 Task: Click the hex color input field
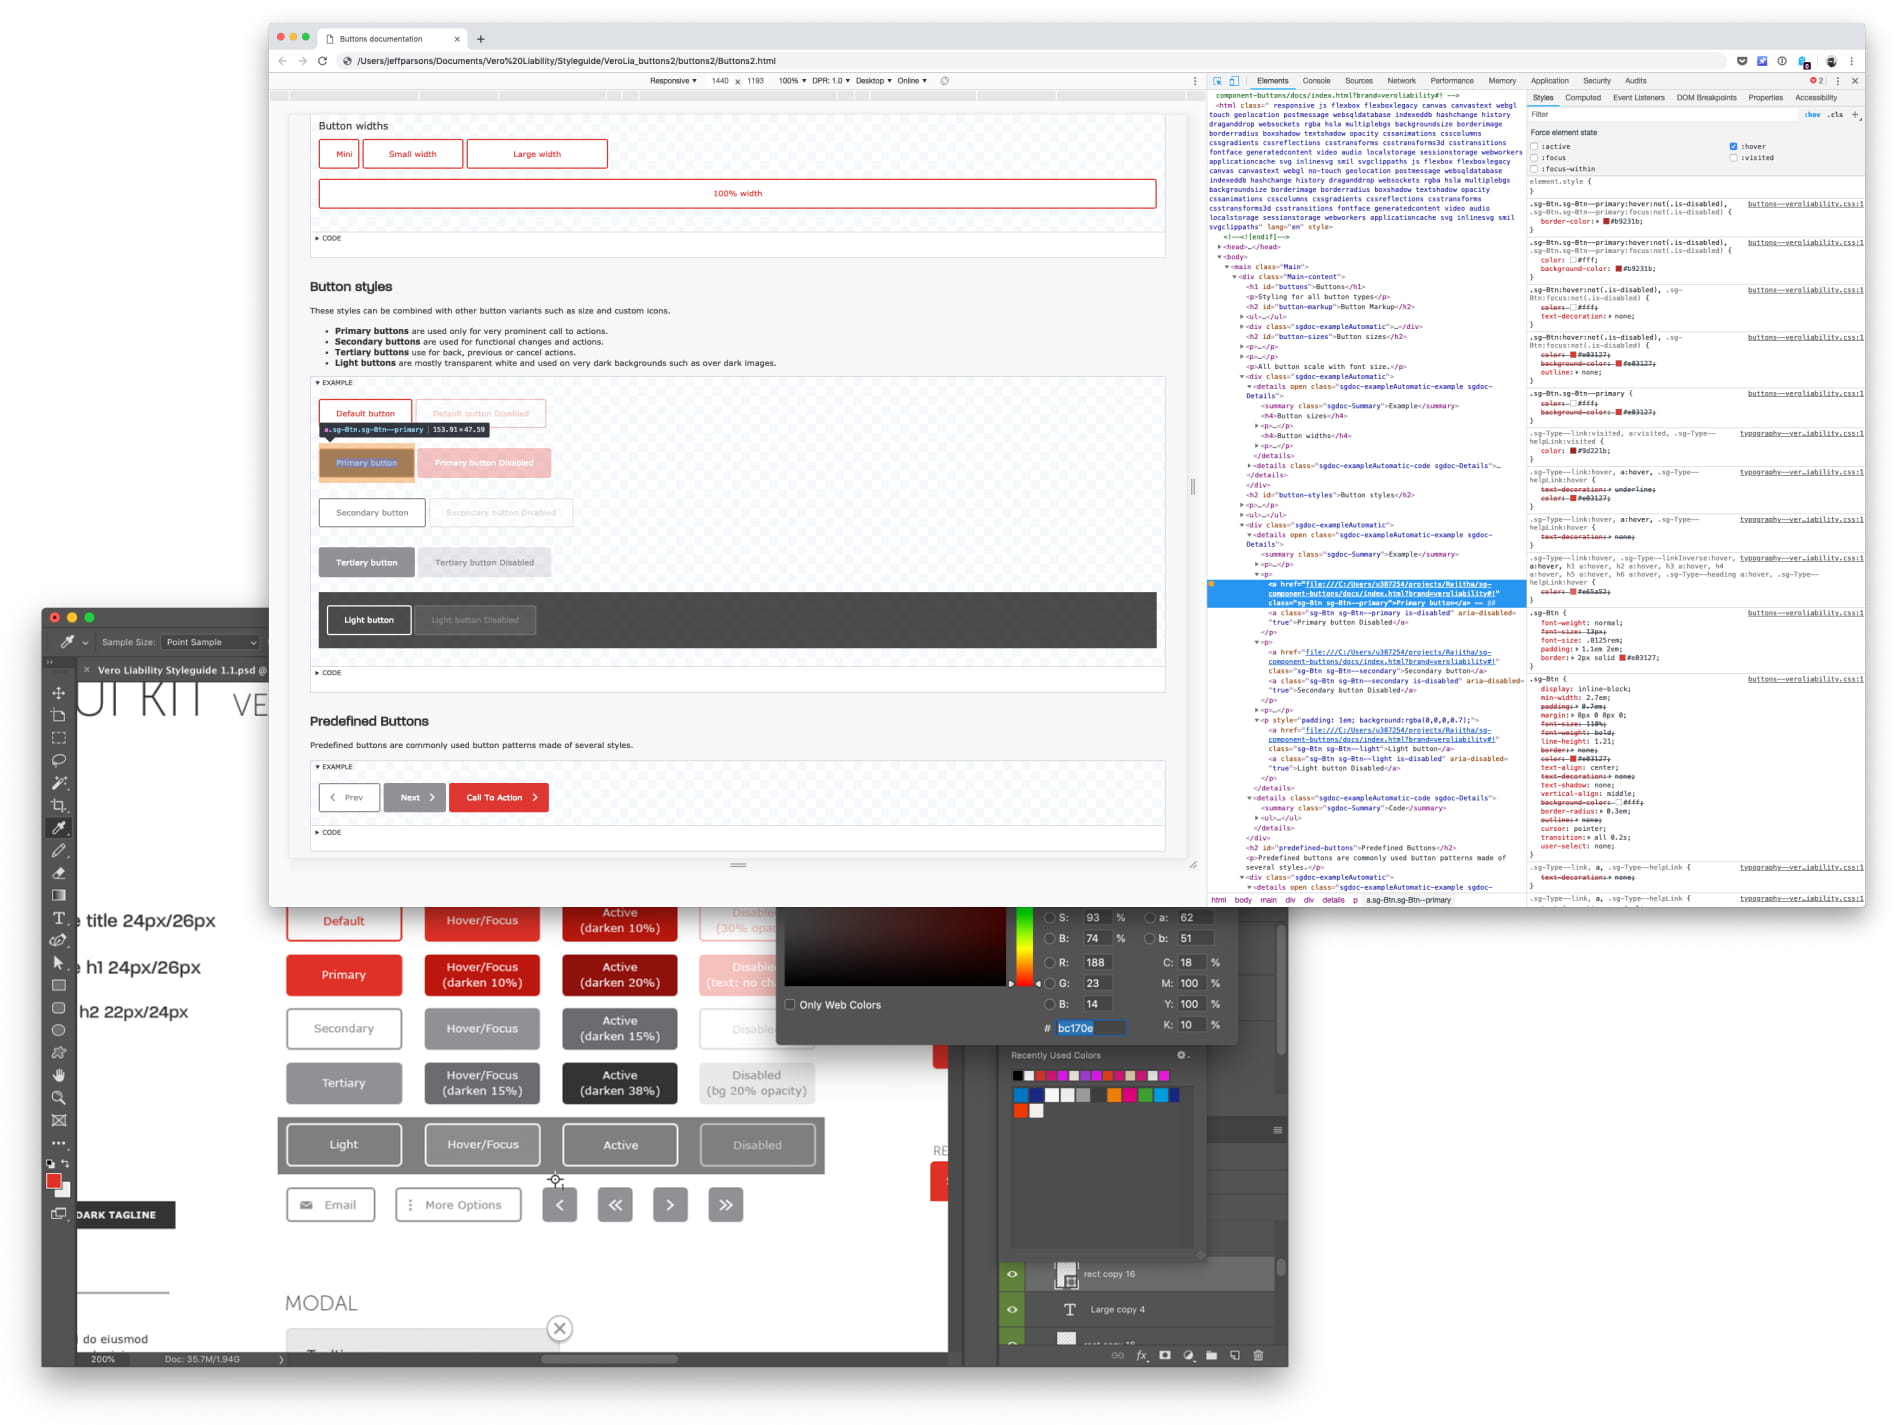click(x=1090, y=1027)
